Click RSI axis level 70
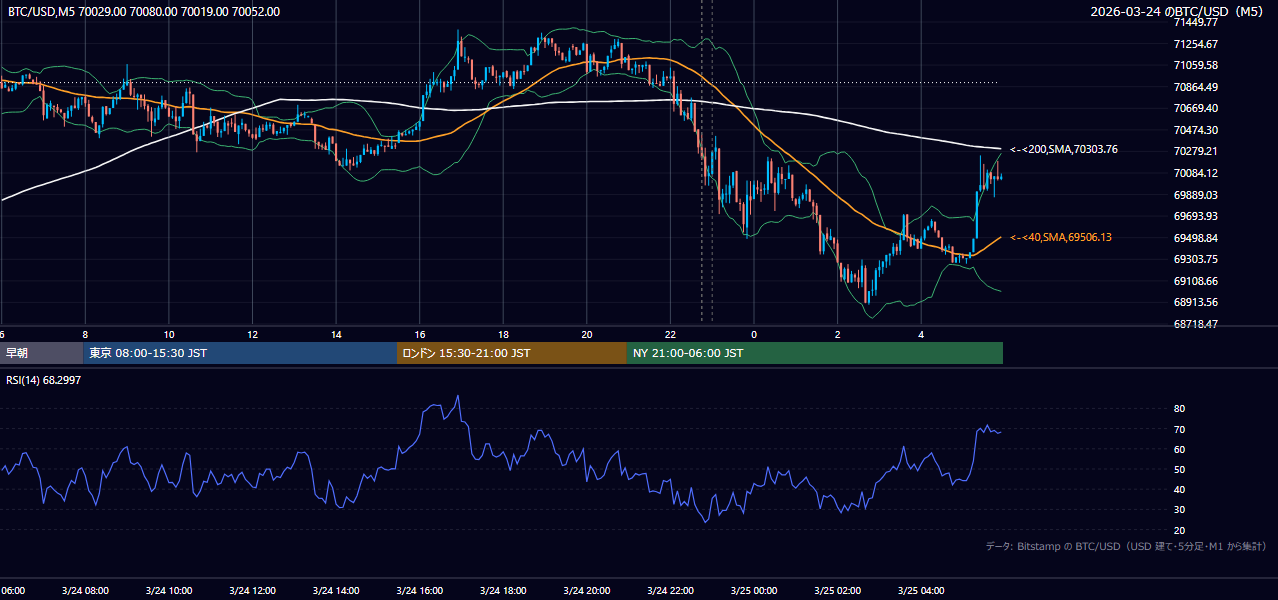 pyautogui.click(x=1179, y=429)
